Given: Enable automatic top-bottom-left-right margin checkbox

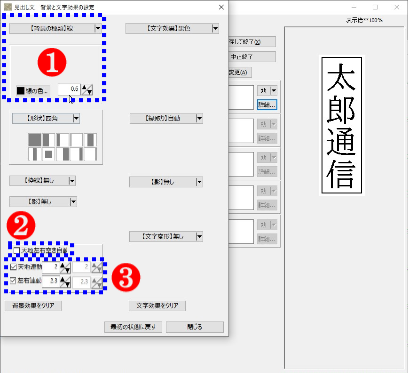Looking at the screenshot, I should pos(16,250).
